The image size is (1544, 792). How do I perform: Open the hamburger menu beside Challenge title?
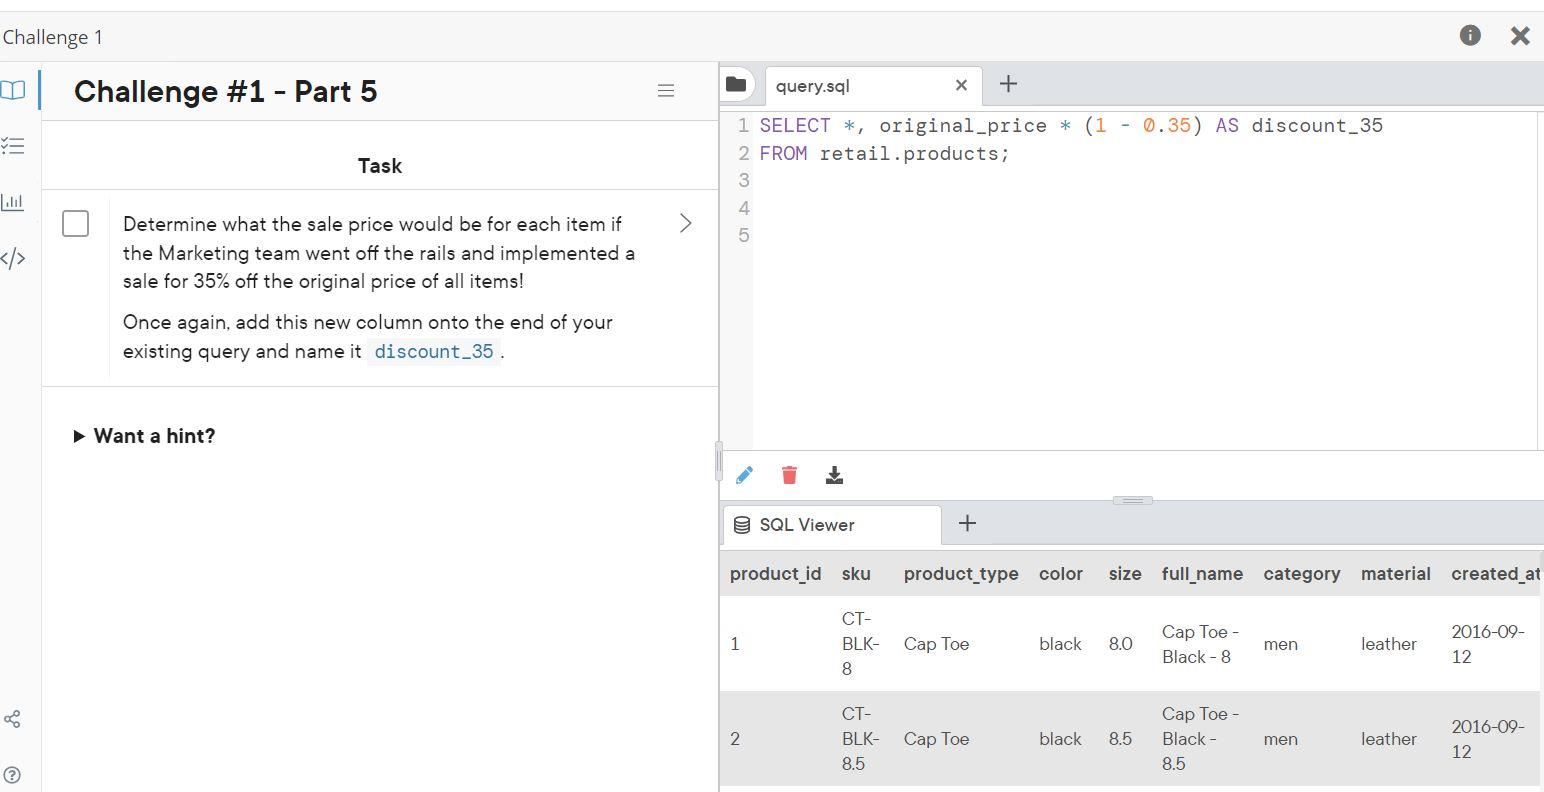666,90
